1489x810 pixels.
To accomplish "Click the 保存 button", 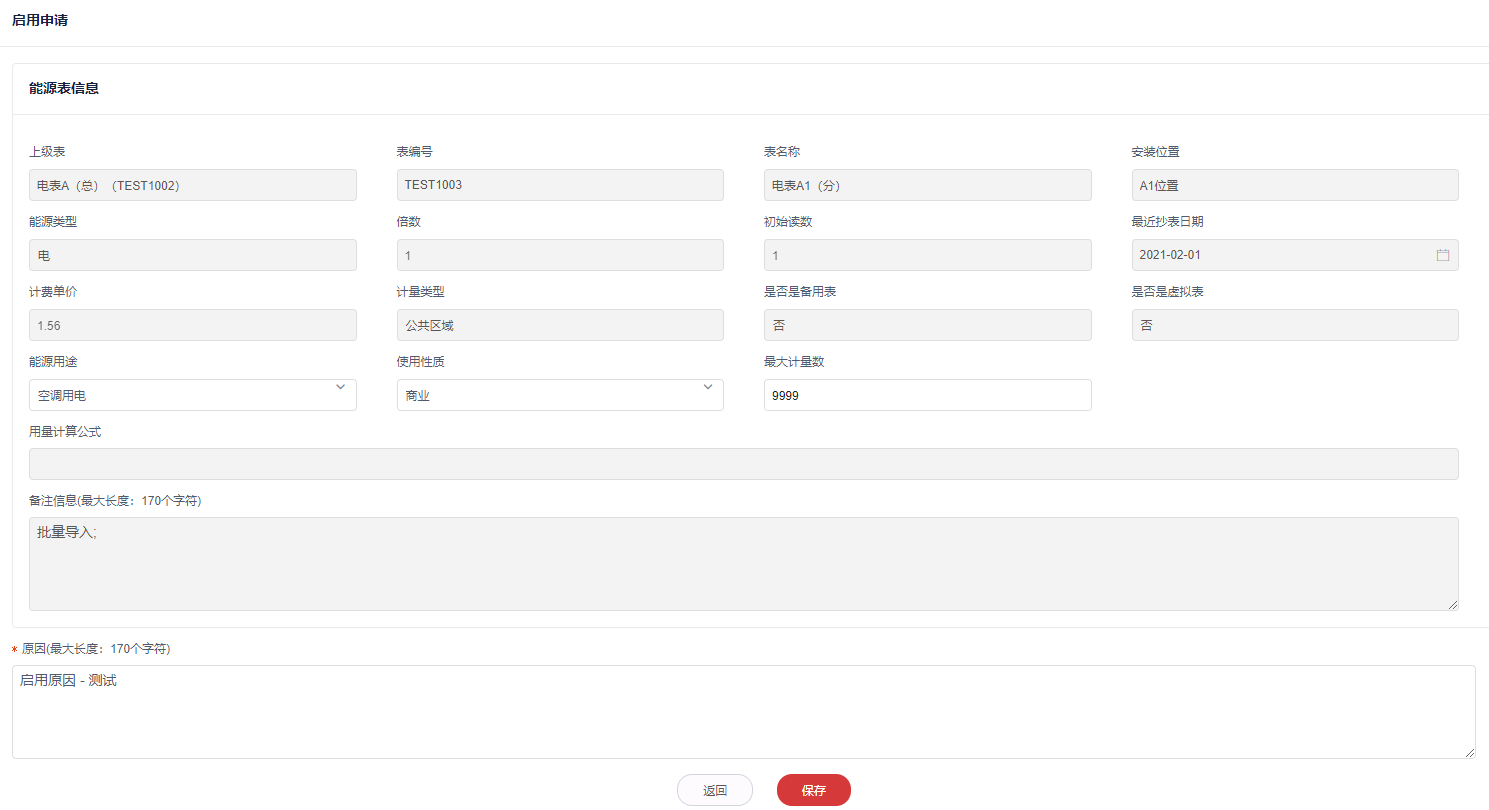I will [x=814, y=790].
